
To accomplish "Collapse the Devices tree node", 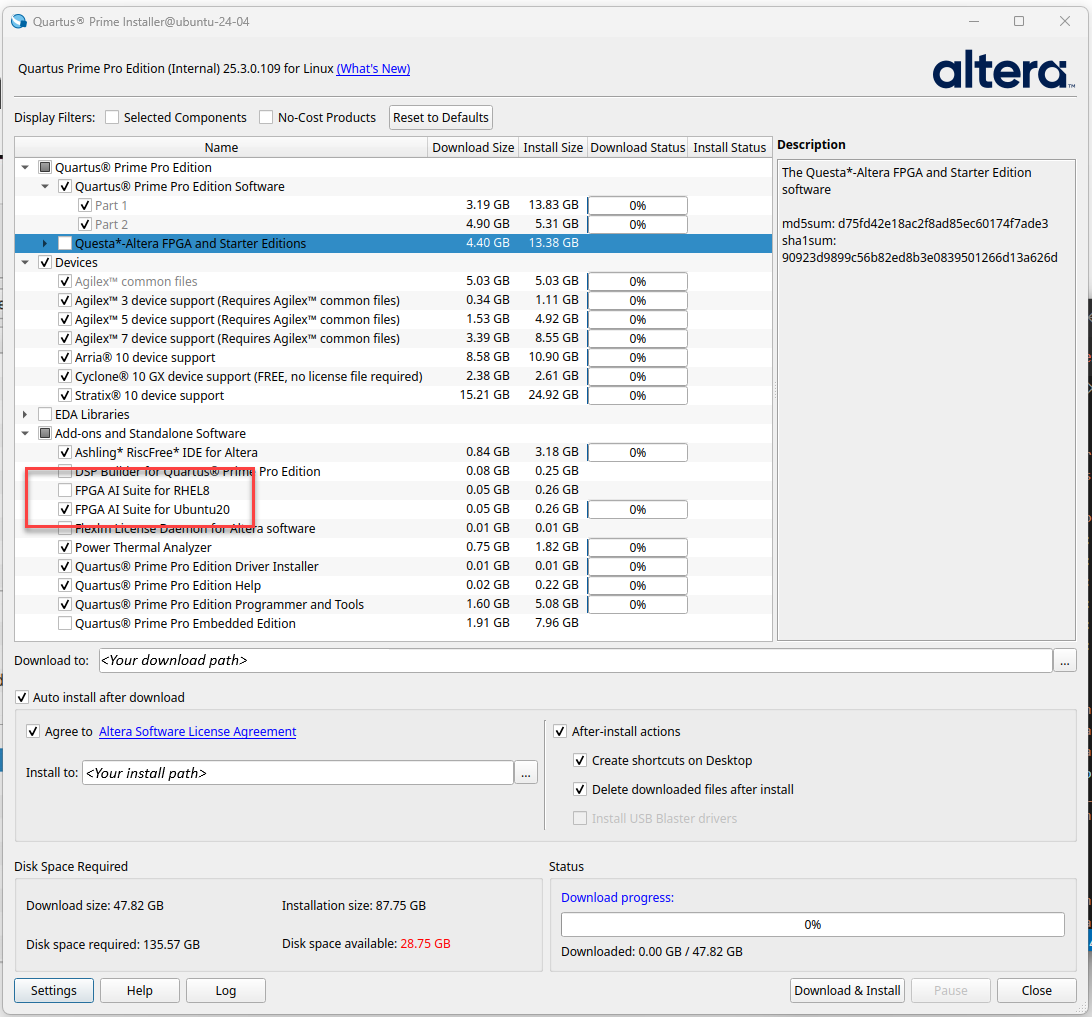I will (x=25, y=263).
